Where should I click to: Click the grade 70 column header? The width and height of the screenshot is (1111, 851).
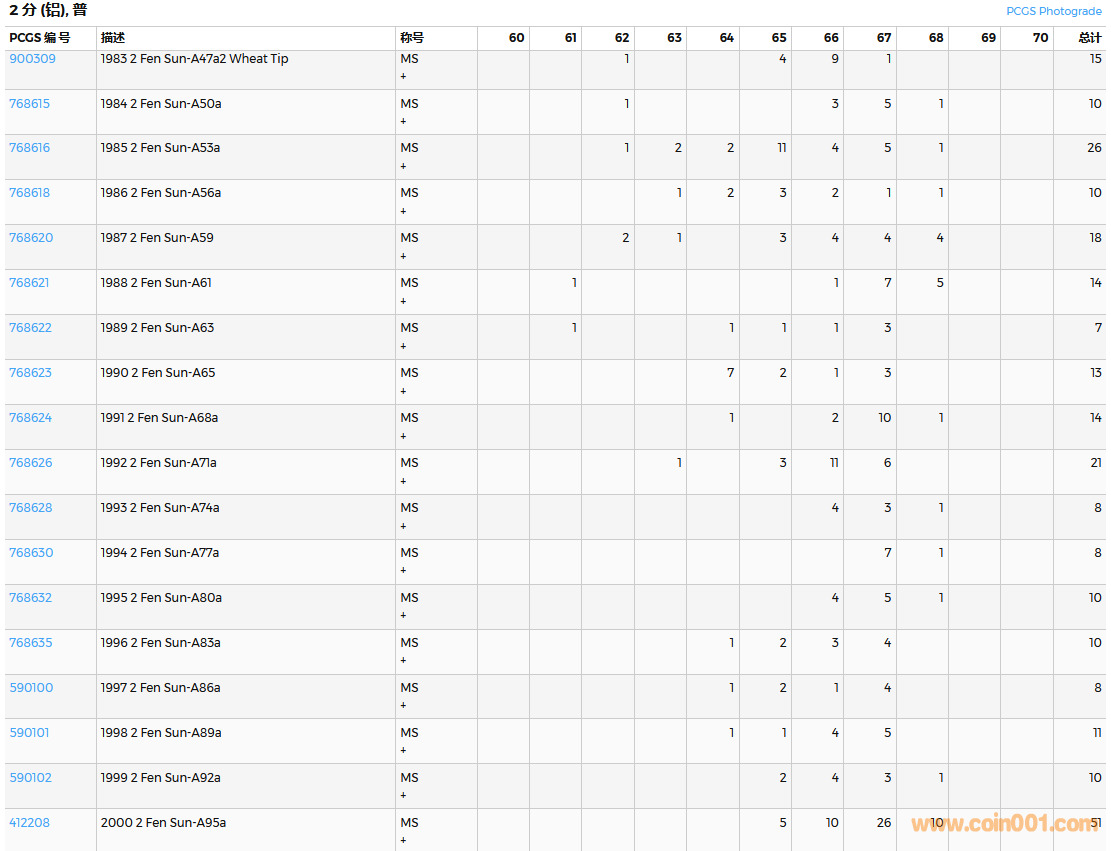(1040, 38)
